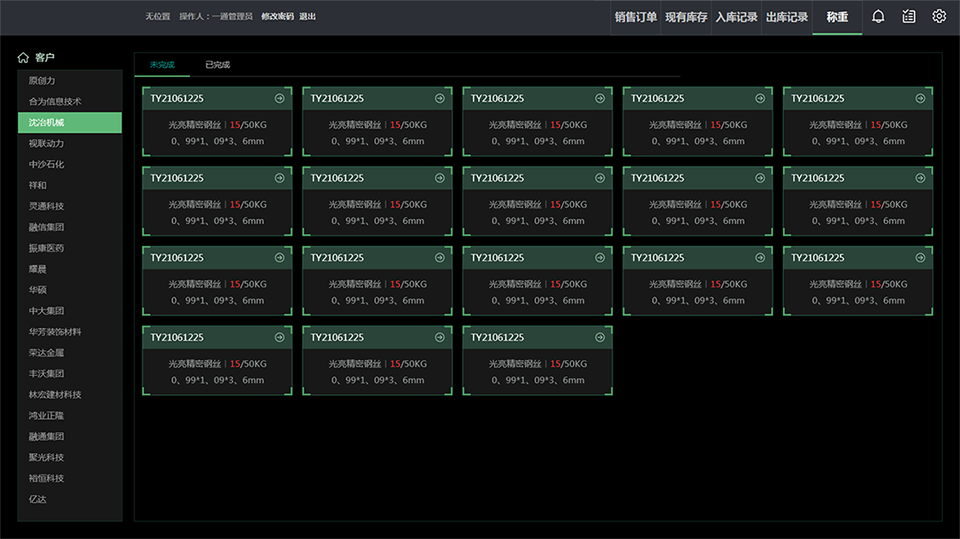The width and height of the screenshot is (960, 539).
Task: Click the arrow icon on the top-right TY21061225 card
Action: [x=920, y=98]
